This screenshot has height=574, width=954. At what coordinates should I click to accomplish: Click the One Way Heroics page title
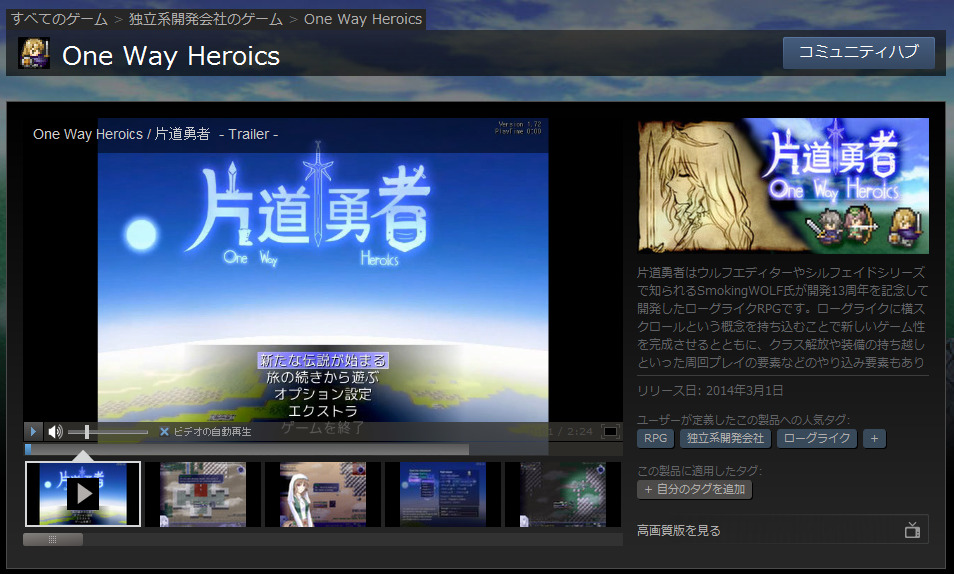pos(171,55)
